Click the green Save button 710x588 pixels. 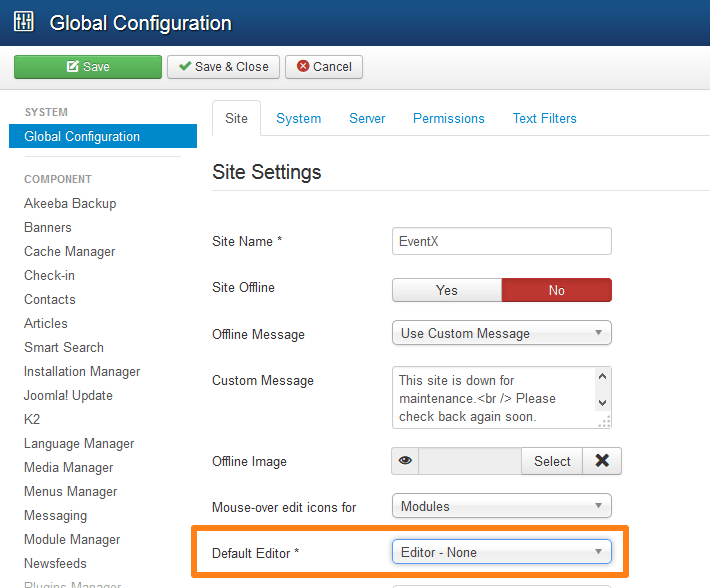87,67
